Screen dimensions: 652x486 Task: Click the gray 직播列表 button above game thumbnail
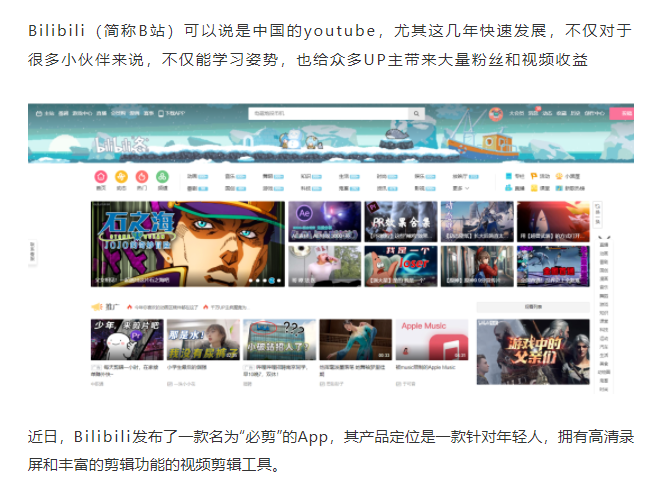click(x=533, y=307)
